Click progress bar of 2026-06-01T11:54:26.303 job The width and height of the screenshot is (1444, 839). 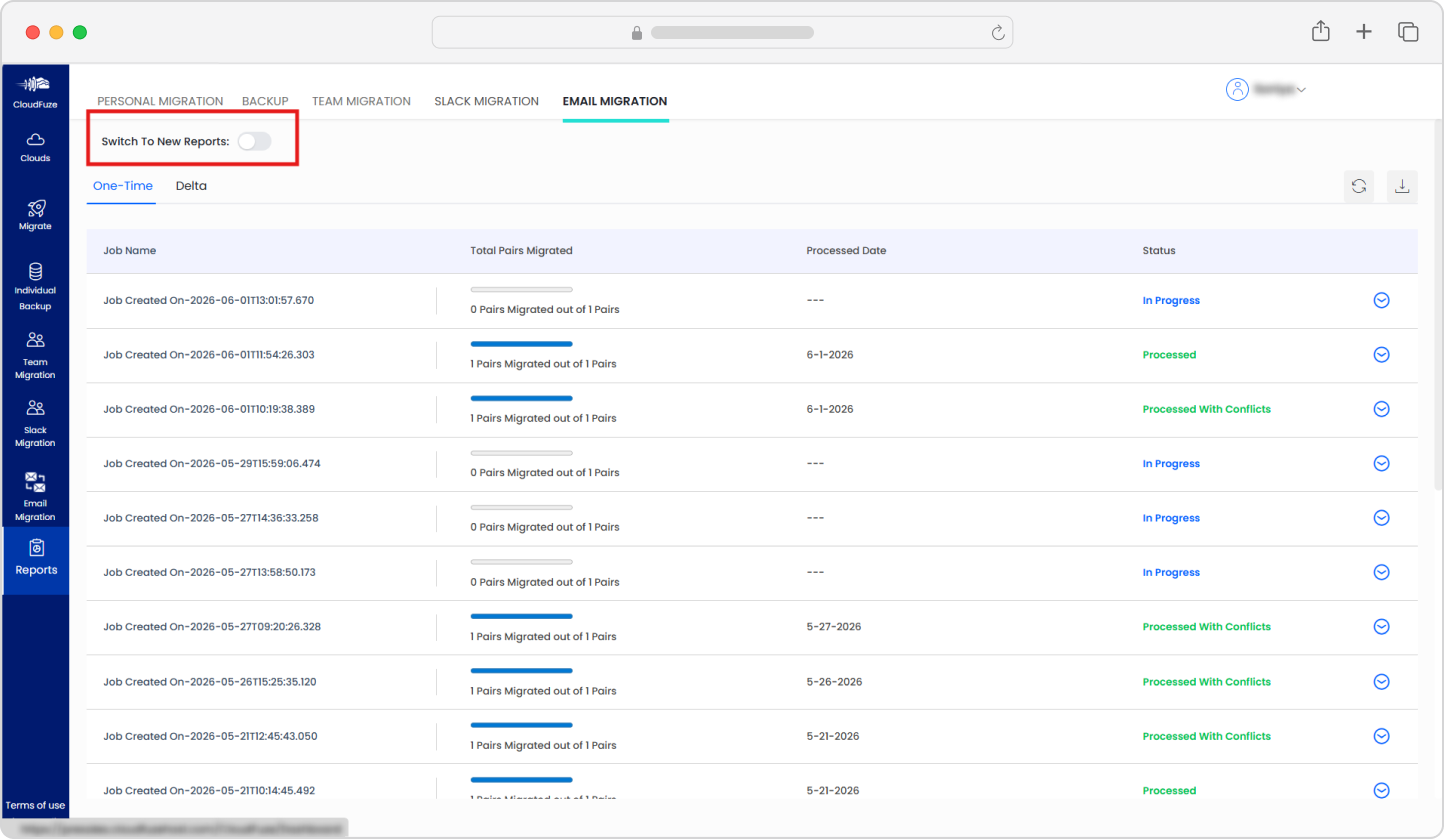[x=522, y=344]
